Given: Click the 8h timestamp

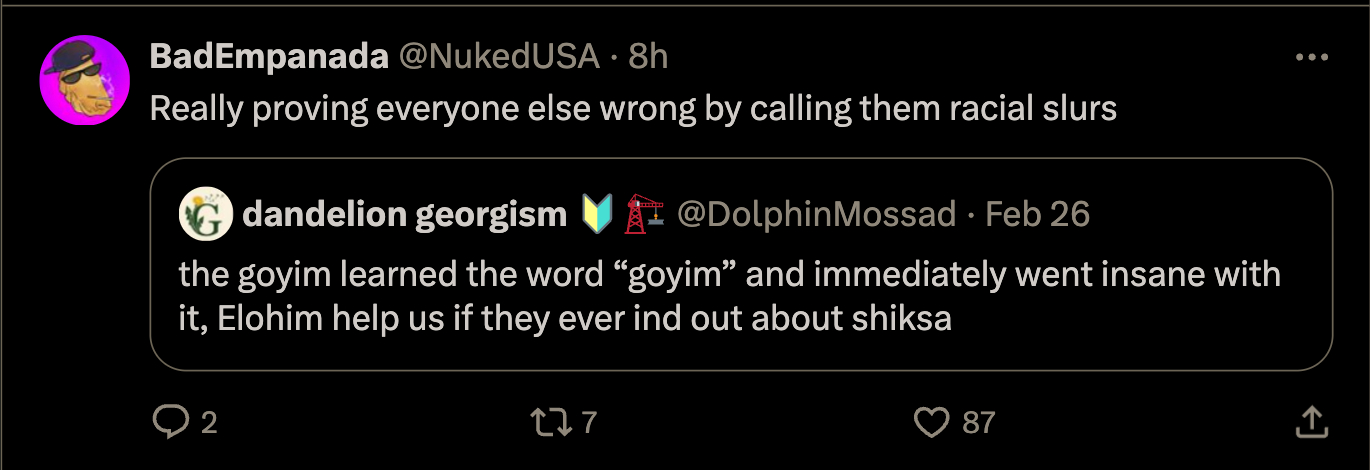Looking at the screenshot, I should click(x=648, y=57).
